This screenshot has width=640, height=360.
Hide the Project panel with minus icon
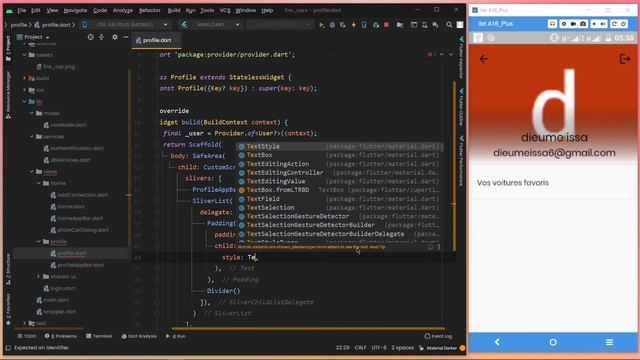point(126,37)
